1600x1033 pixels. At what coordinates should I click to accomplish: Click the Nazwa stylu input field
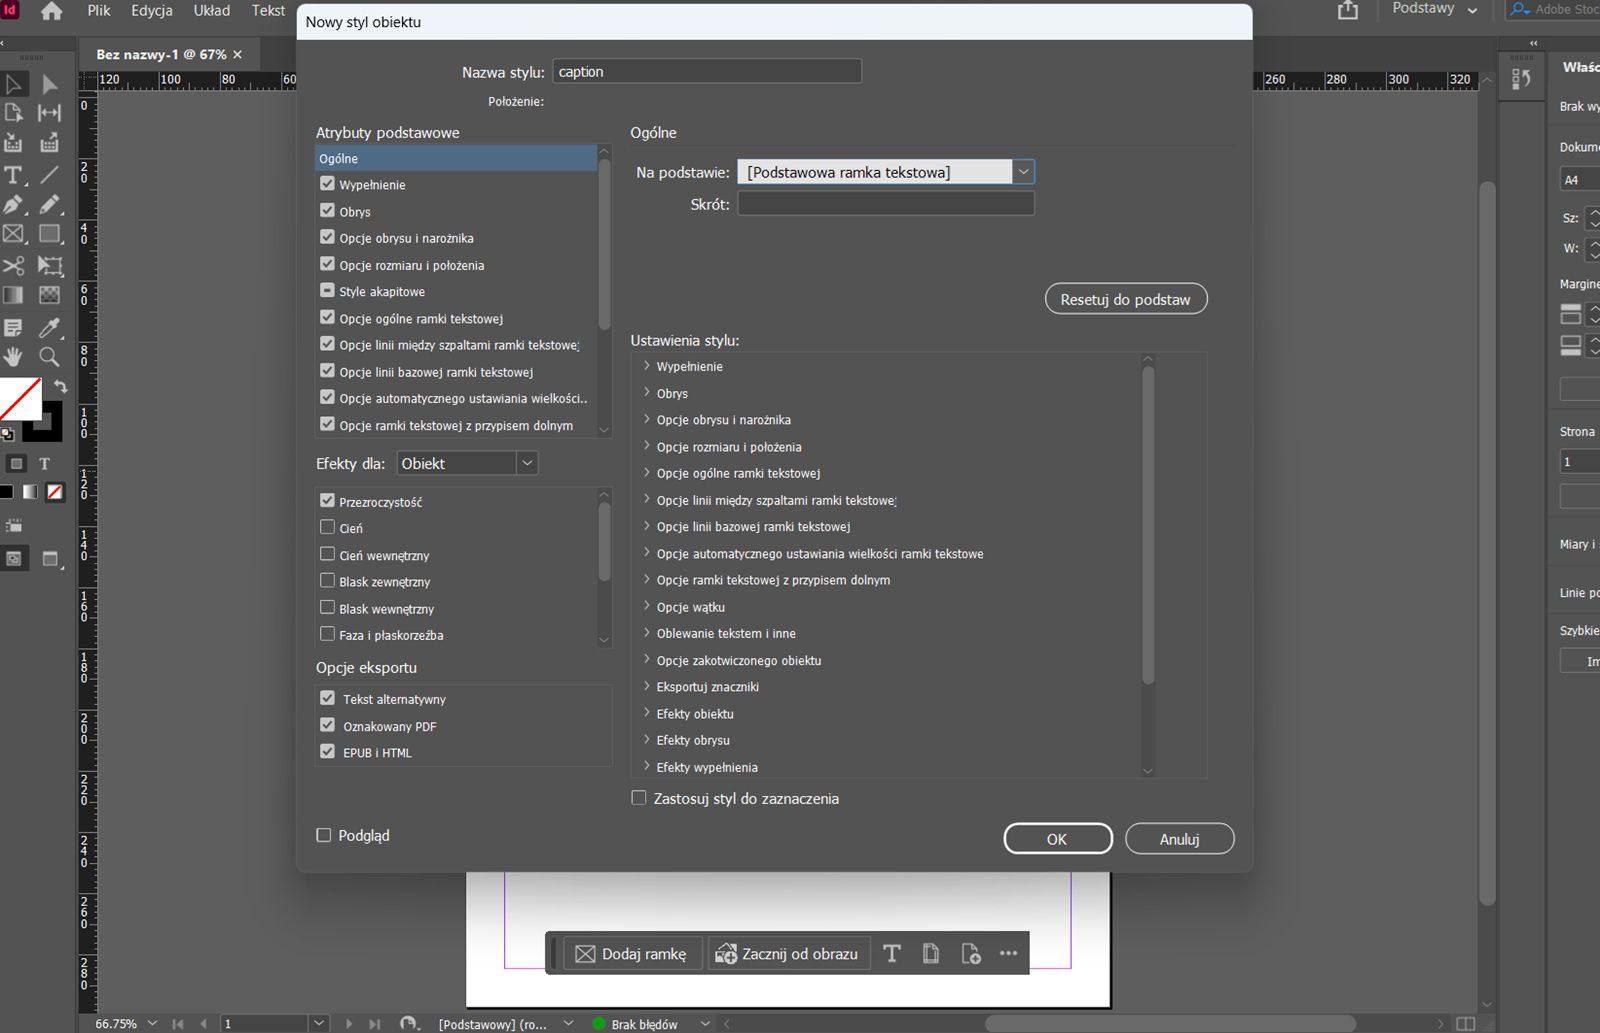point(707,72)
